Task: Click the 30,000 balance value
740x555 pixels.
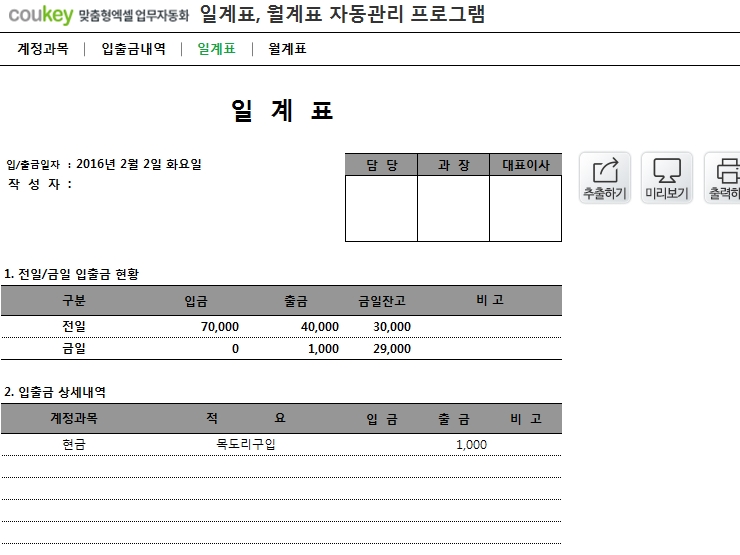Action: click(392, 327)
